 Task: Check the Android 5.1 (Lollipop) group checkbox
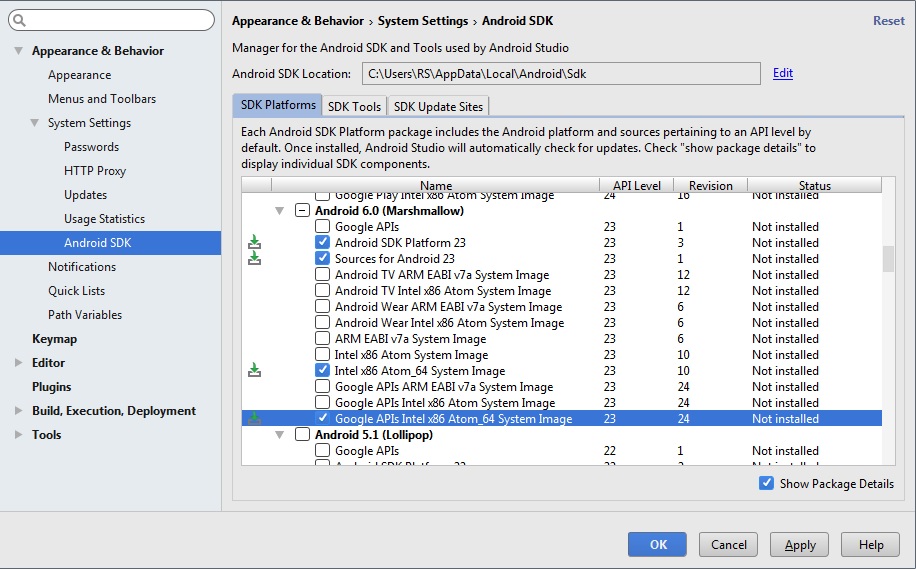pyautogui.click(x=302, y=435)
